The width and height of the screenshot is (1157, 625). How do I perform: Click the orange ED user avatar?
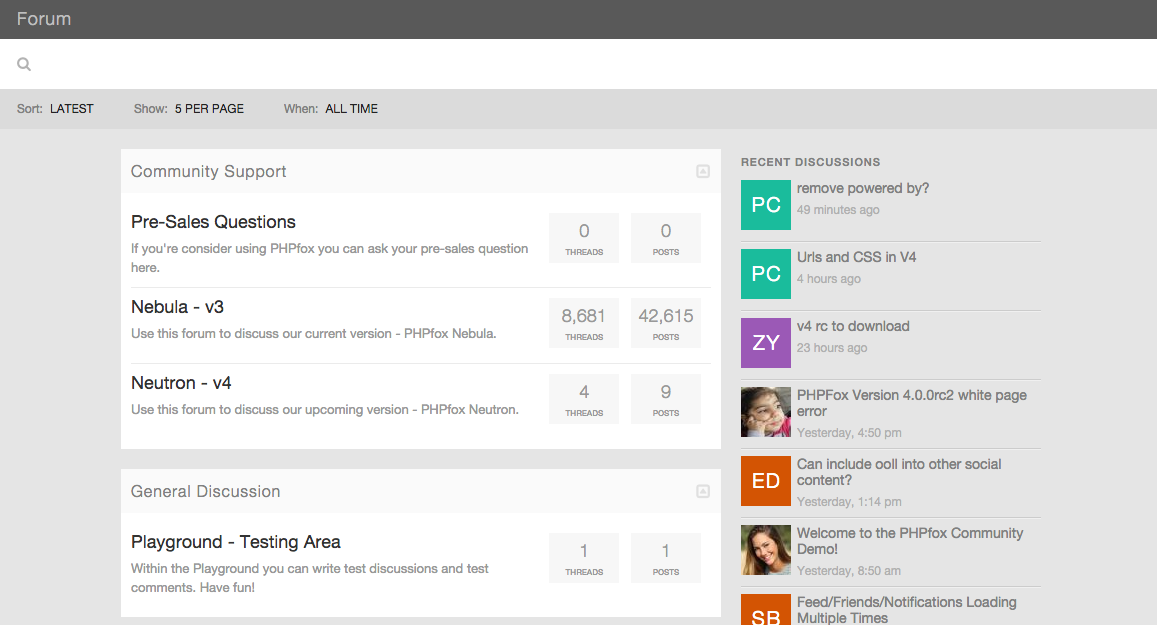tap(765, 481)
